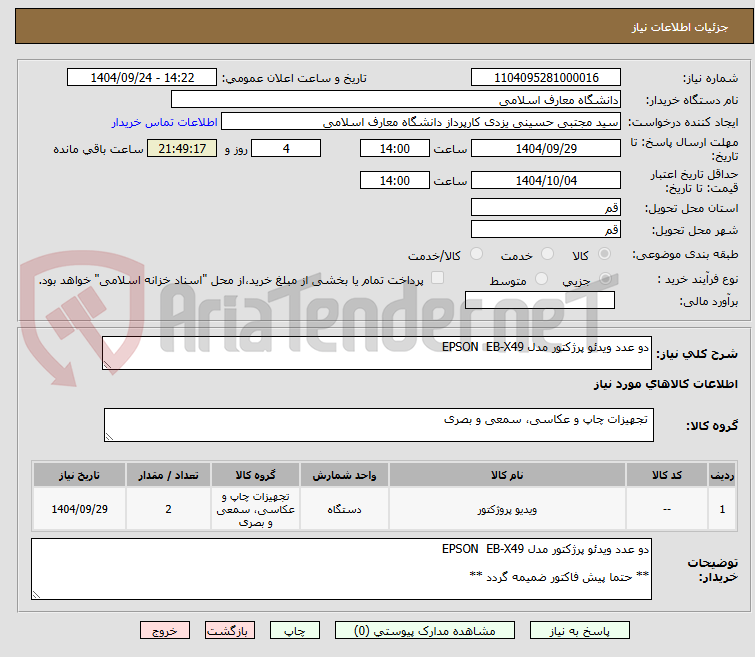Select the جزیی purchase type radio
Viewport: 755px width, 657px height.
605,278
